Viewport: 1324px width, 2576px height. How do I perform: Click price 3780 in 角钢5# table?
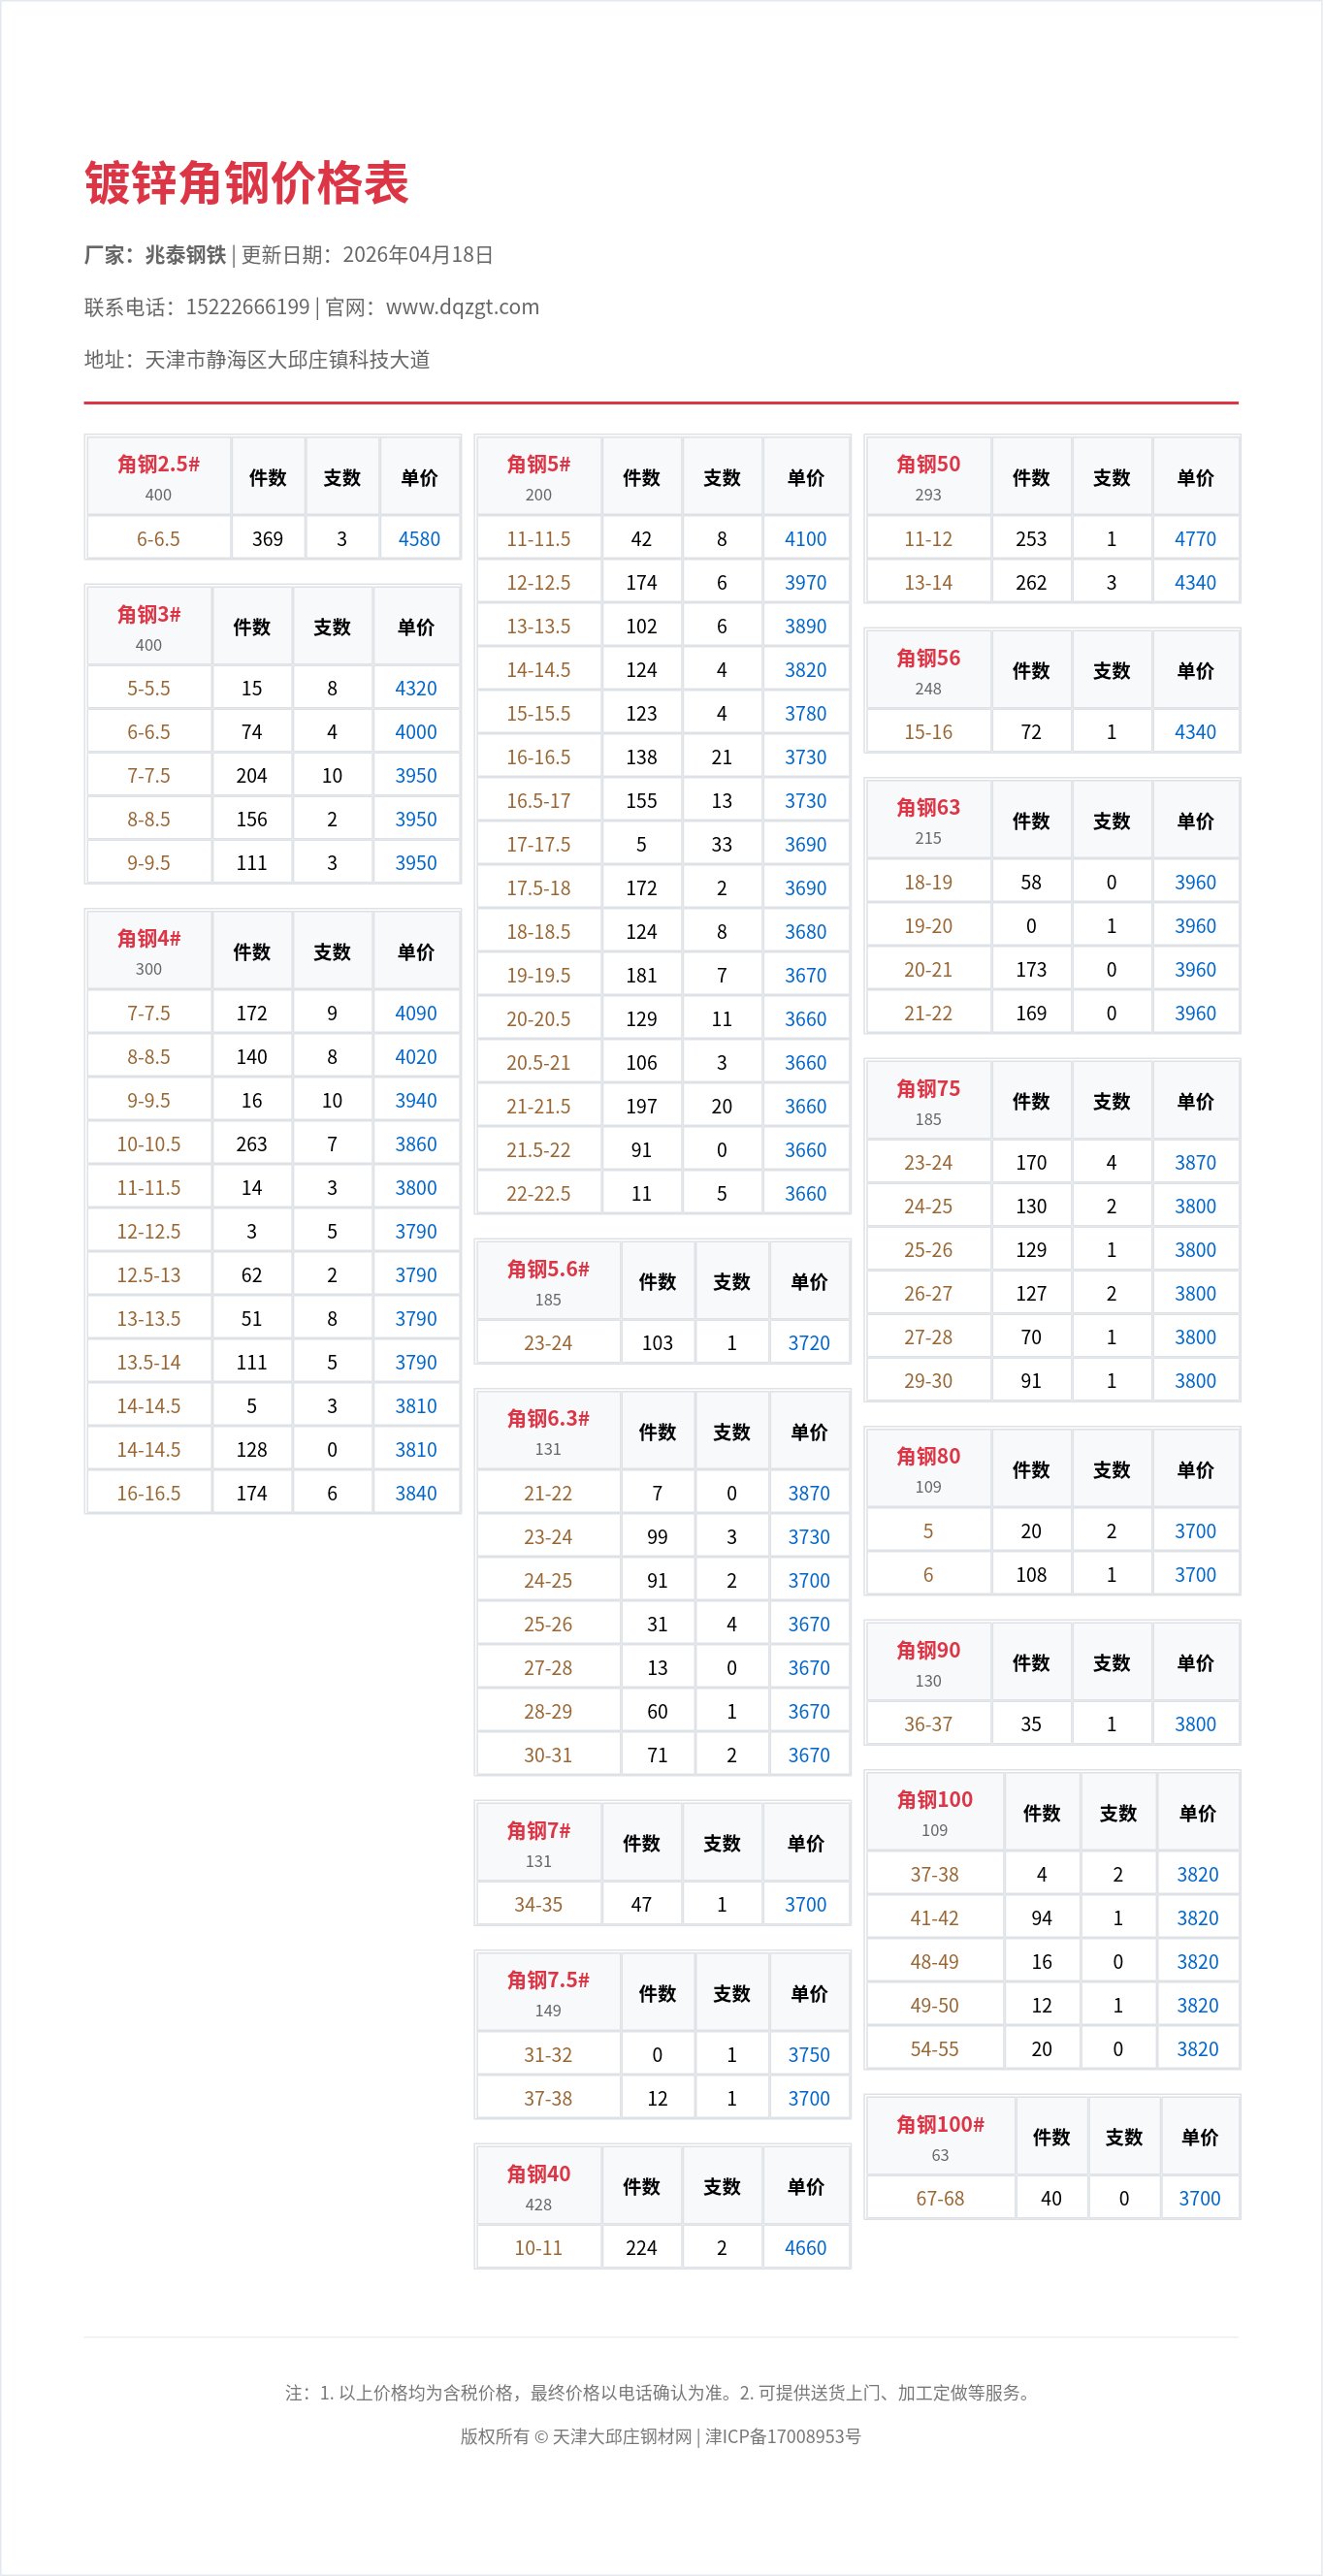pyautogui.click(x=806, y=714)
